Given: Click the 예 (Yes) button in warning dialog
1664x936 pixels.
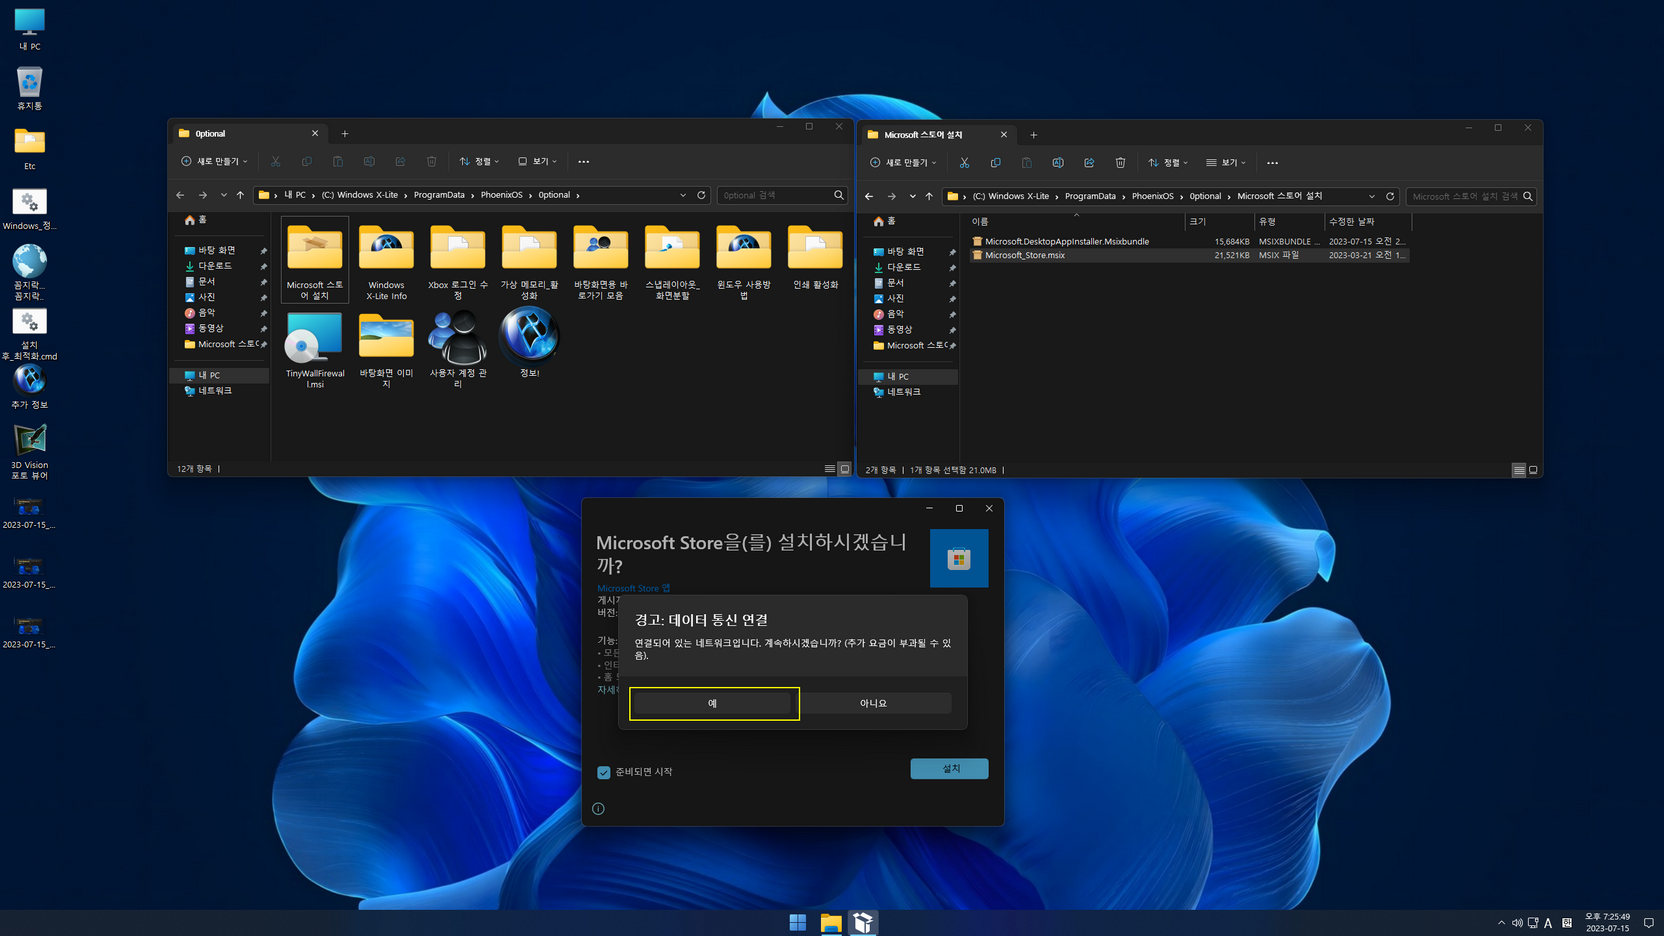Looking at the screenshot, I should [x=714, y=703].
